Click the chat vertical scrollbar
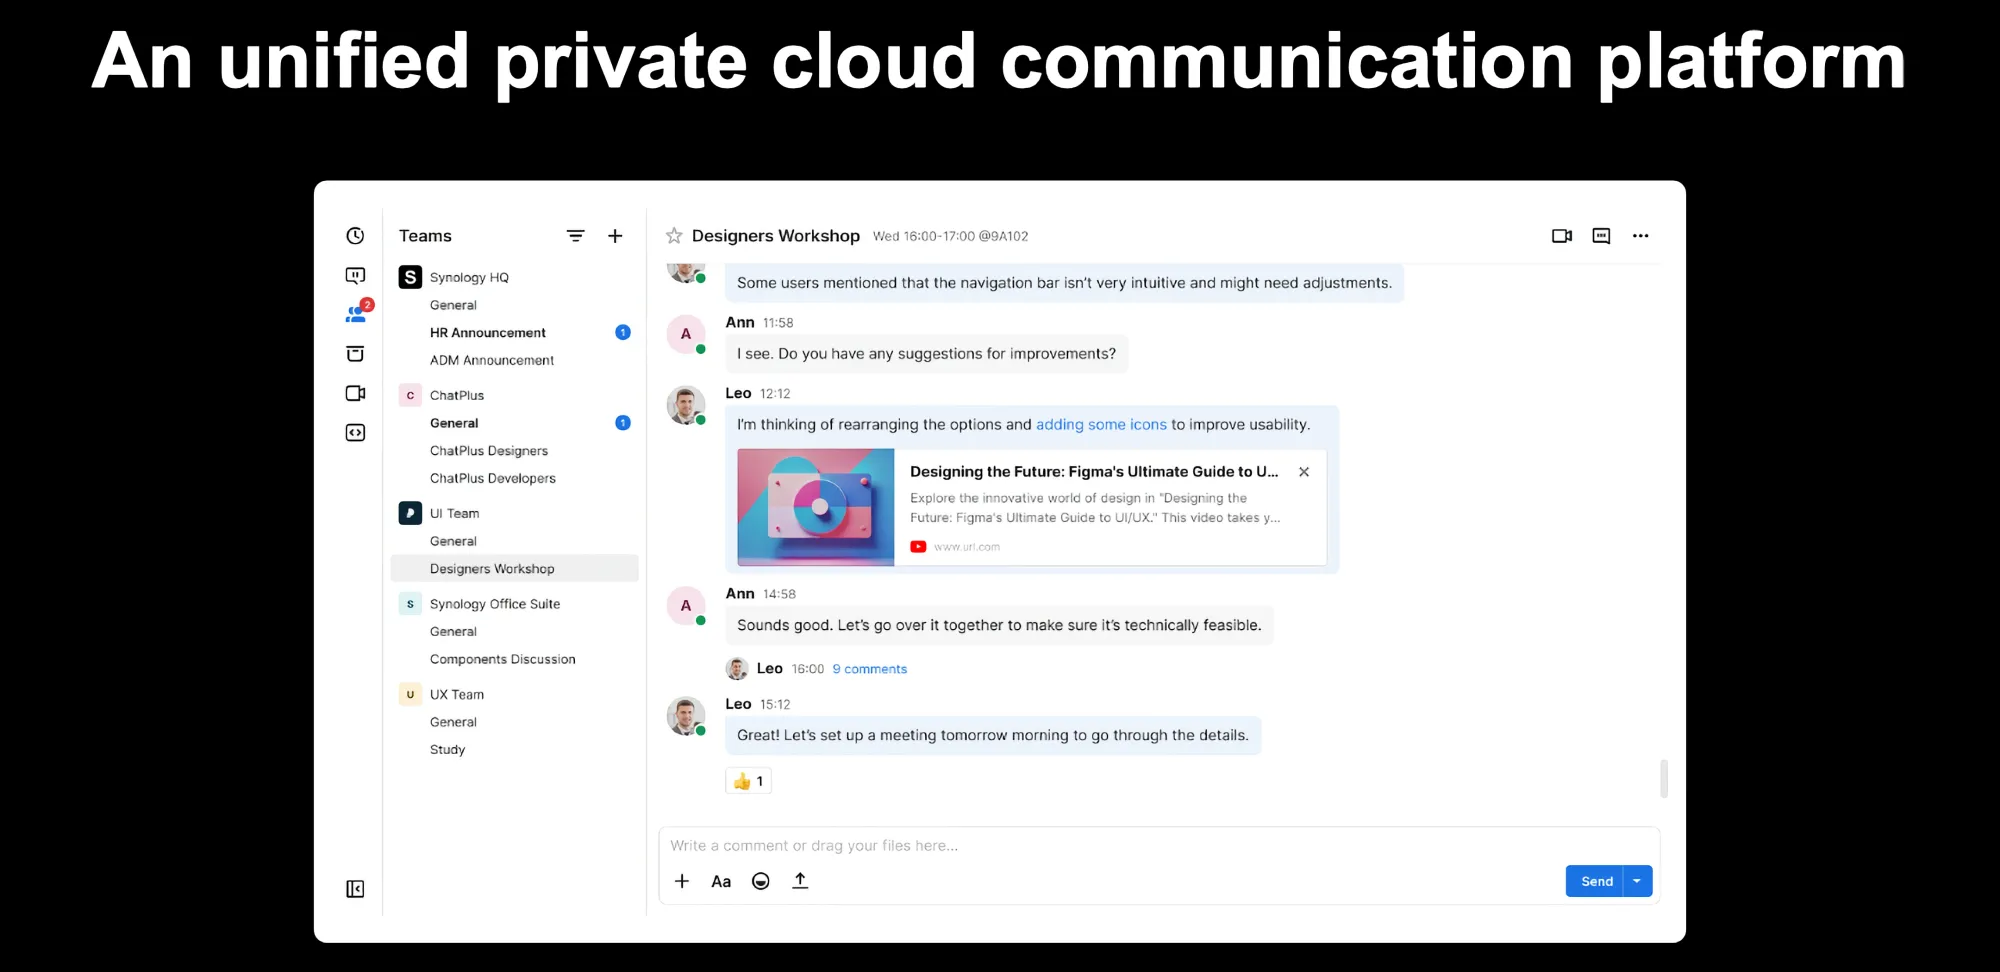 1663,778
